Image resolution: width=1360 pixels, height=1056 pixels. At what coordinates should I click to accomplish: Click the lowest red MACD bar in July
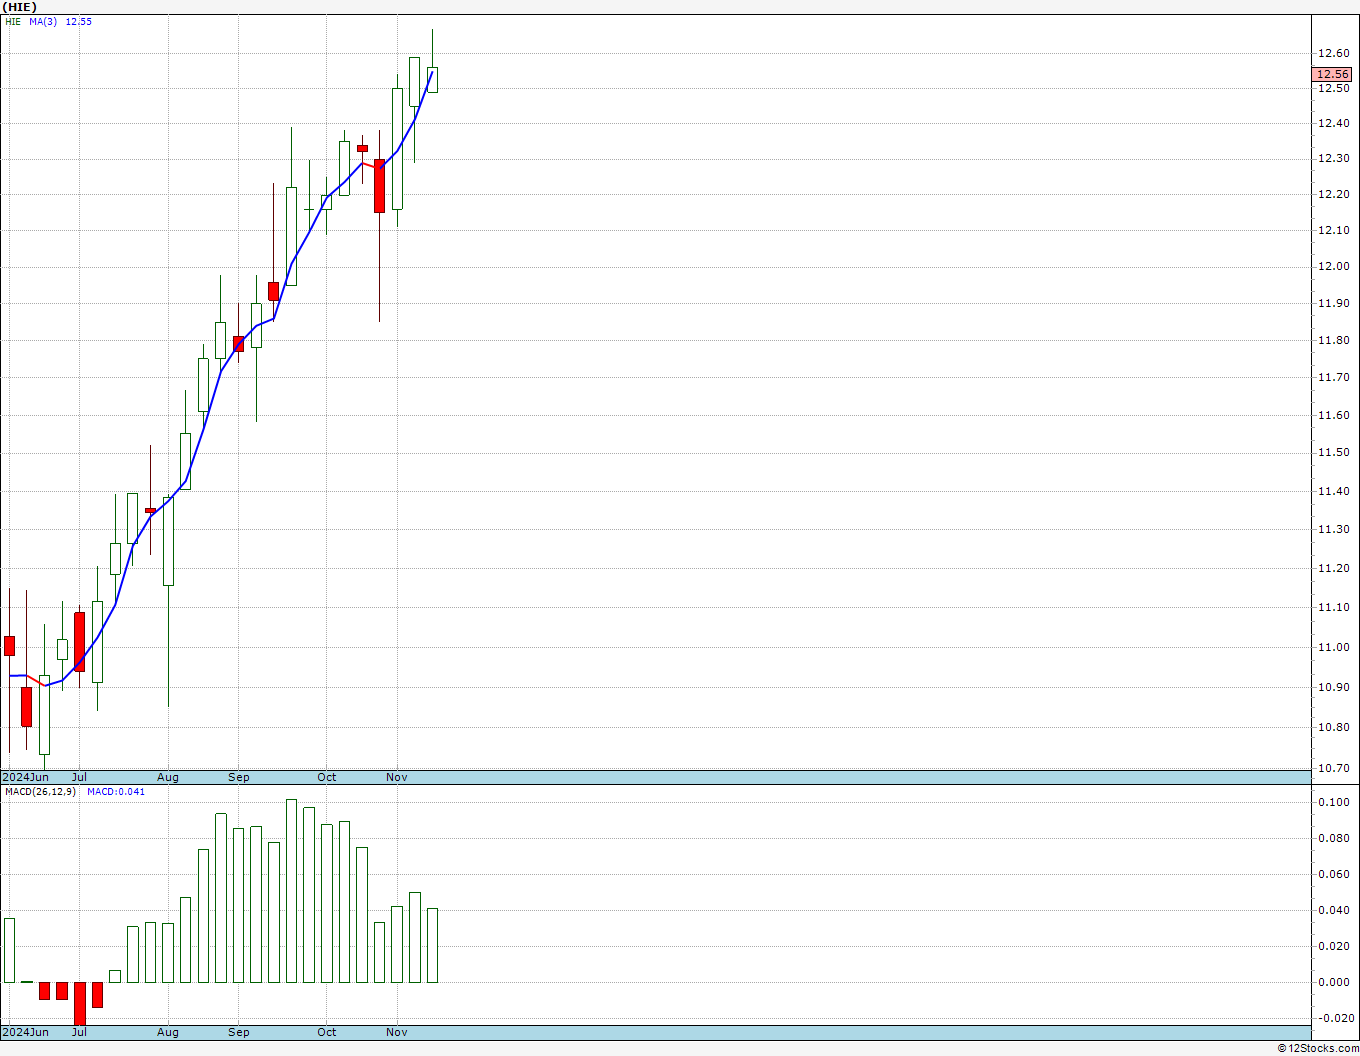[80, 1002]
